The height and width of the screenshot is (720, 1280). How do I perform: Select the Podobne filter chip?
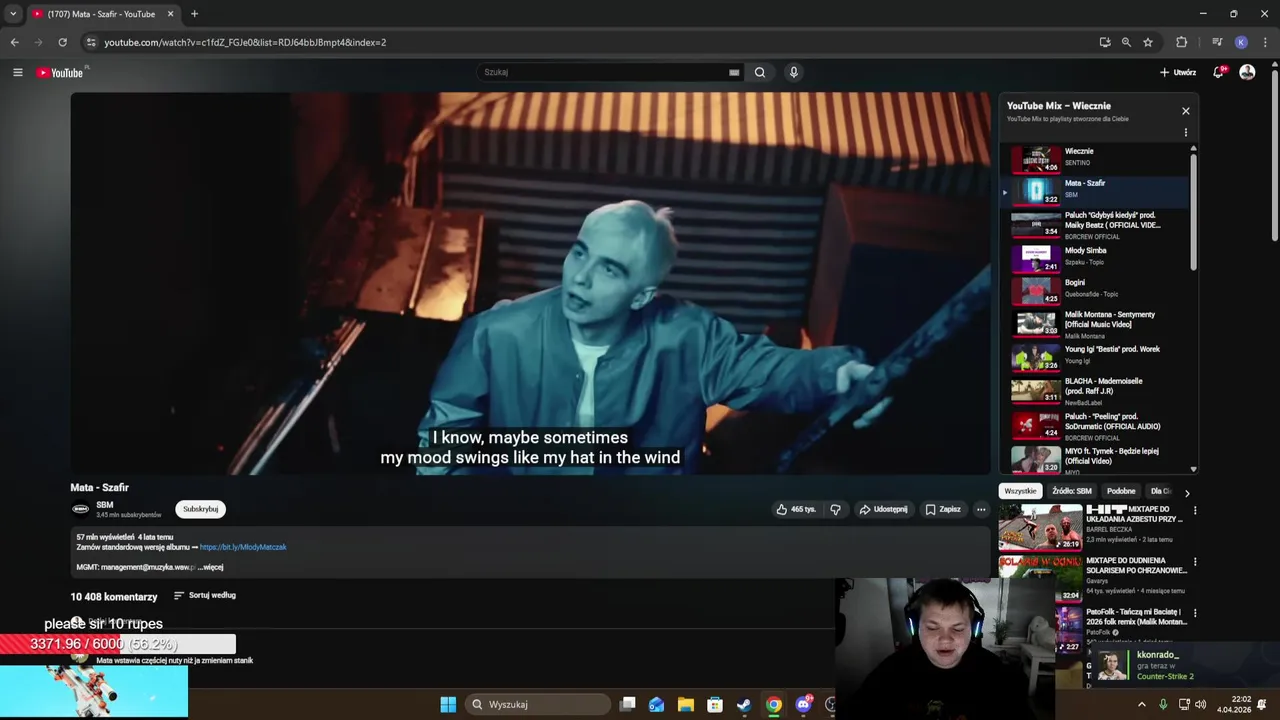[1121, 491]
